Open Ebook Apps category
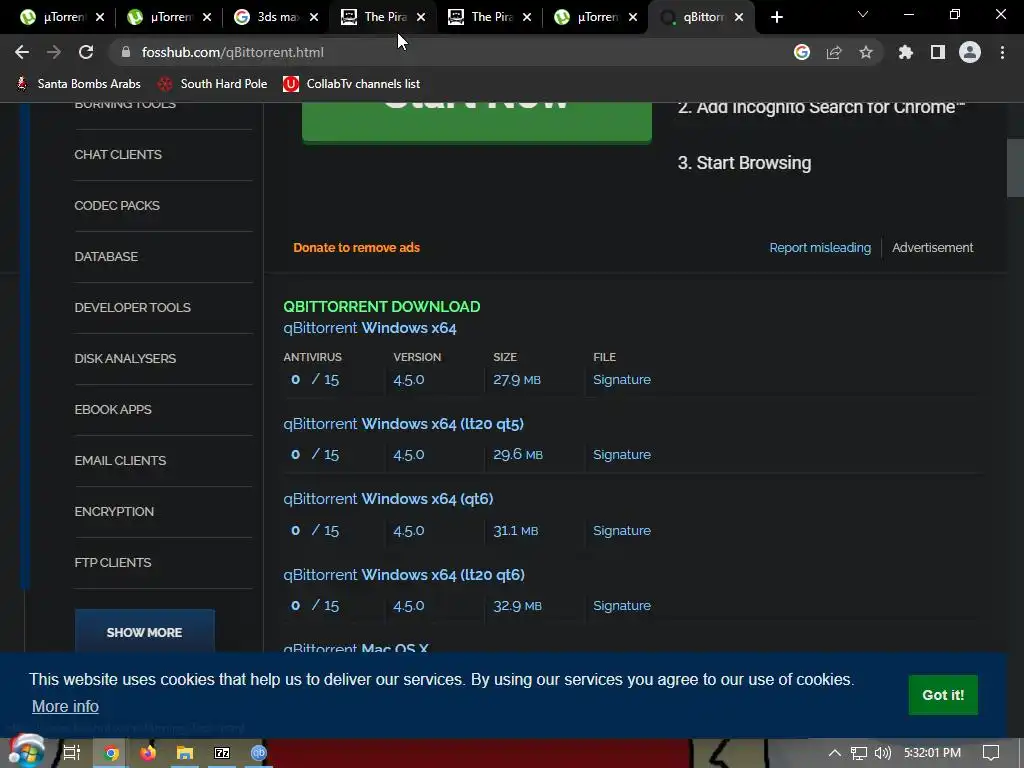This screenshot has width=1024, height=768. (113, 409)
